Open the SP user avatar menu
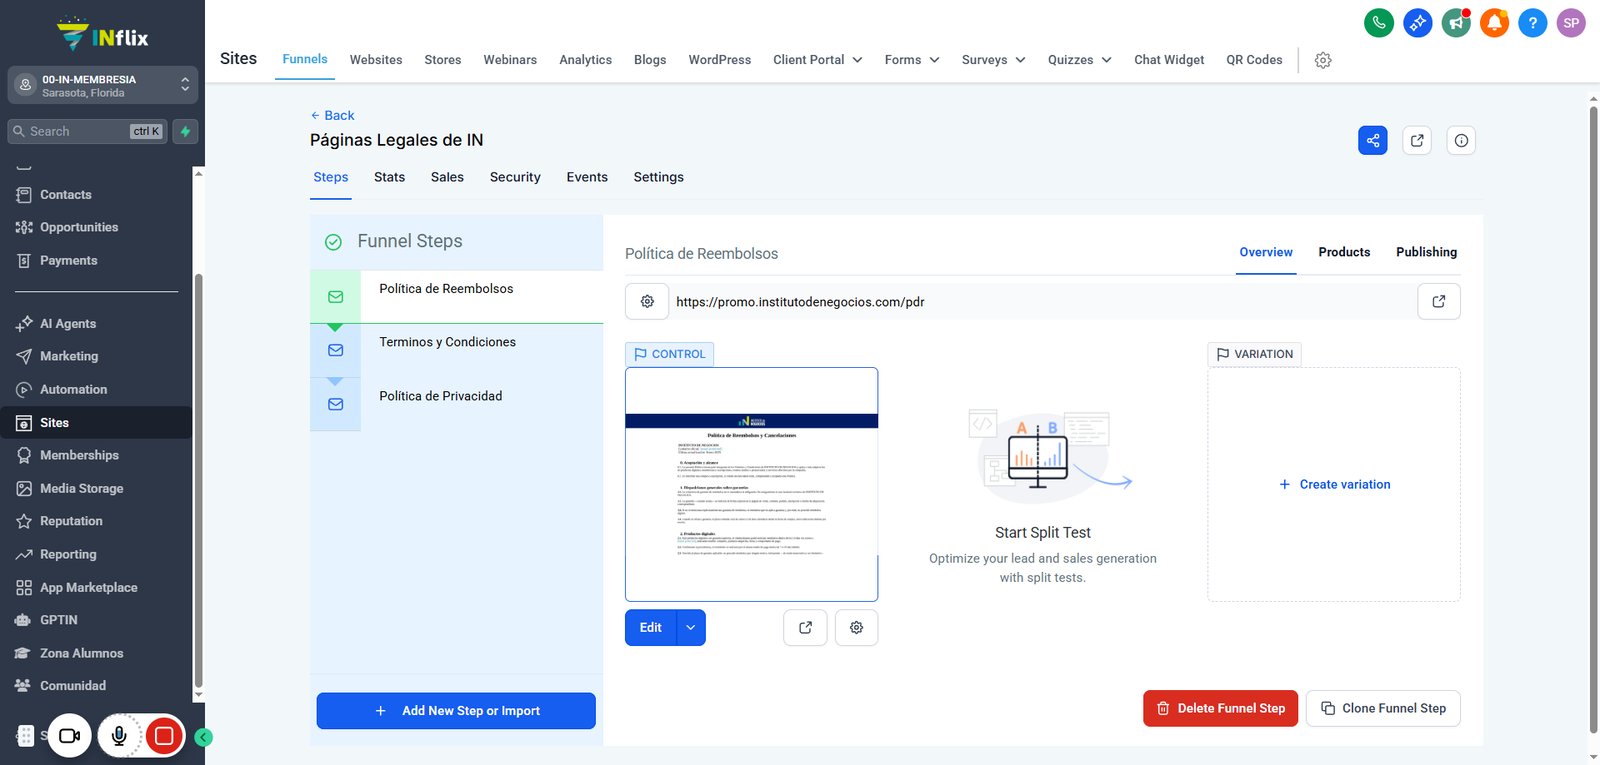Image resolution: width=1600 pixels, height=765 pixels. tap(1571, 23)
